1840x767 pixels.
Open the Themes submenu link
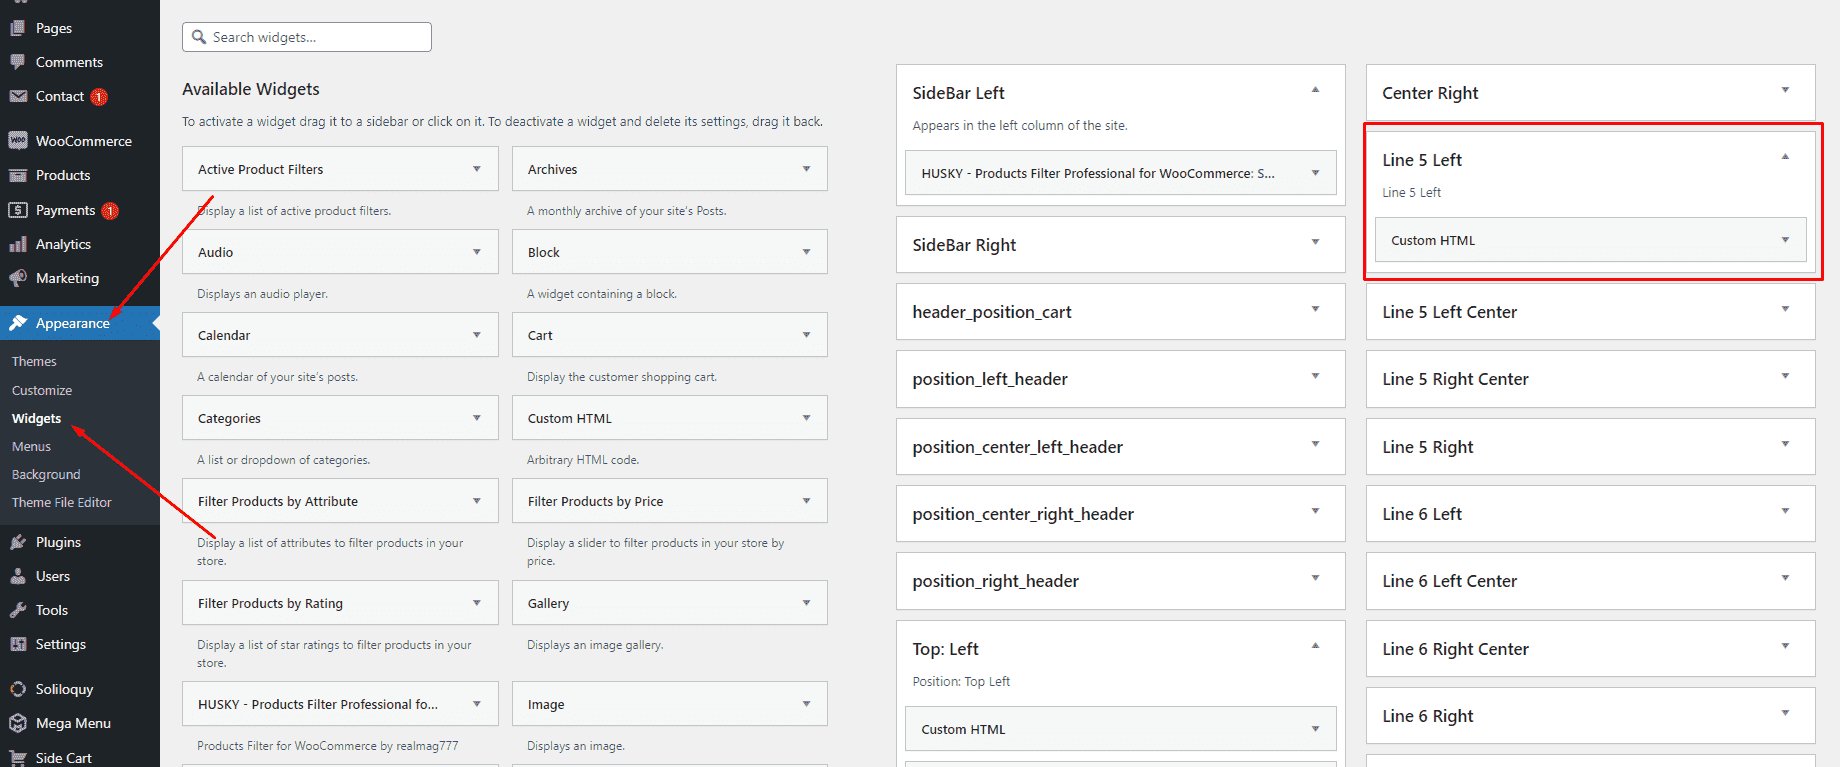click(x=34, y=362)
